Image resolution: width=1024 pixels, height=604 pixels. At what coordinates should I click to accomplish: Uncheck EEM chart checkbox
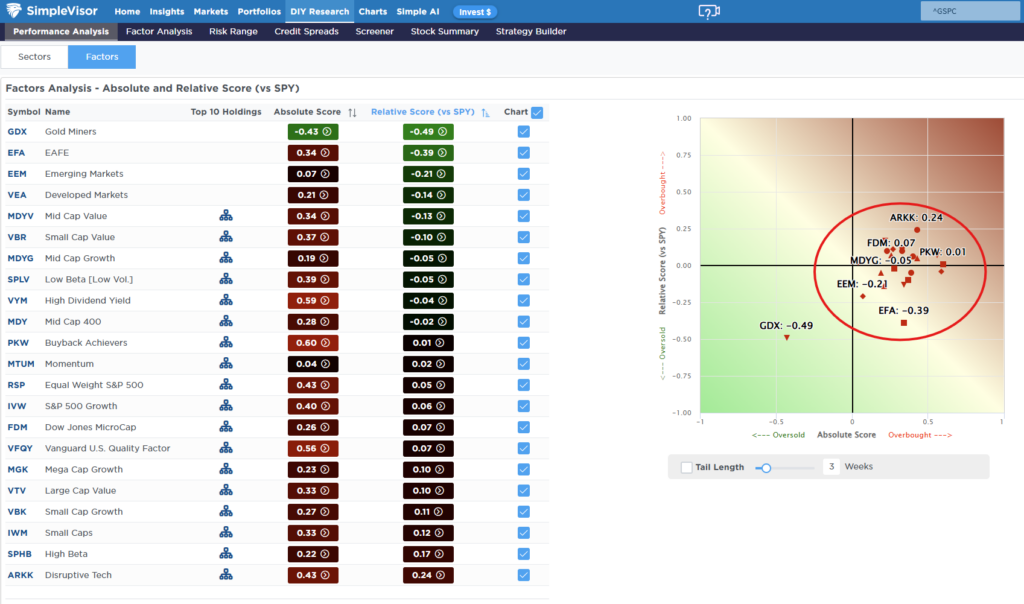(x=524, y=174)
